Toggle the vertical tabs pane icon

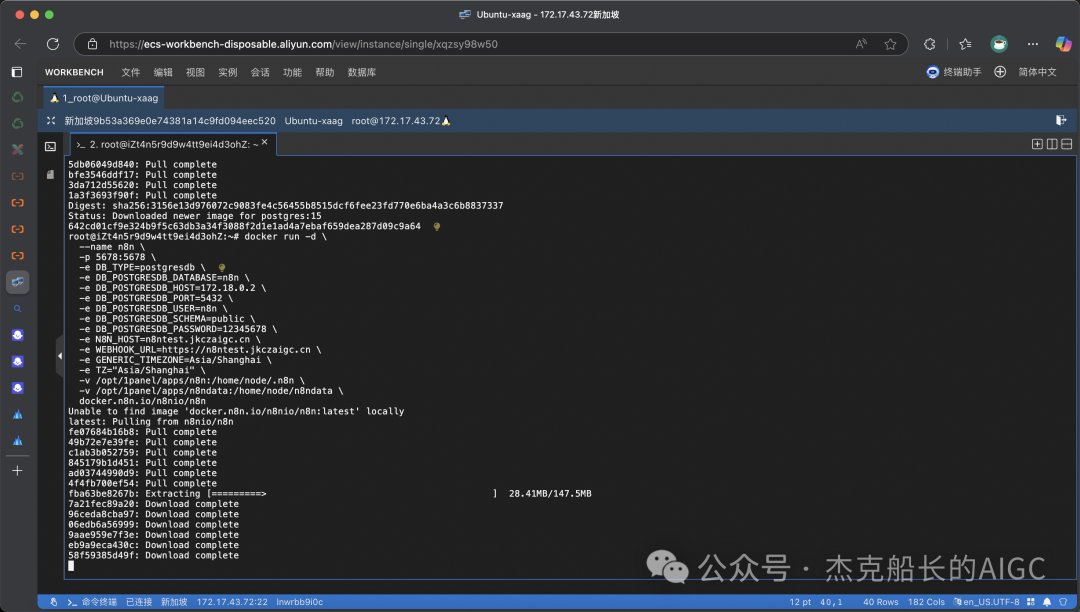(17, 72)
